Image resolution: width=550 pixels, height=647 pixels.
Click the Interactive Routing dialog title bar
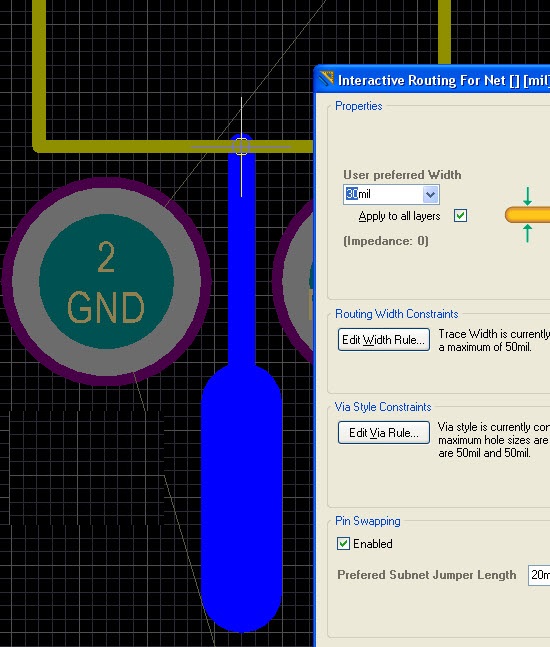(433, 80)
